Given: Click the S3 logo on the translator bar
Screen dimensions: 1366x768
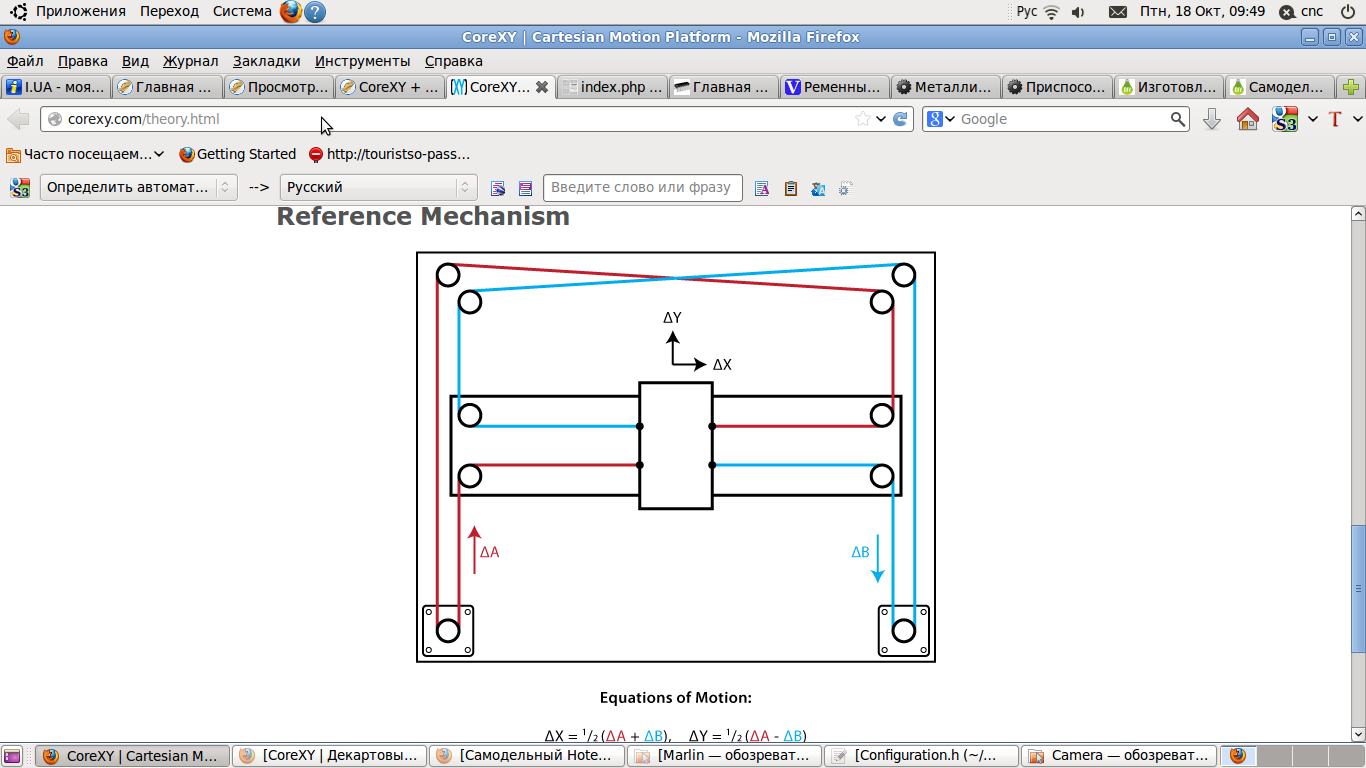Looking at the screenshot, I should tap(20, 187).
